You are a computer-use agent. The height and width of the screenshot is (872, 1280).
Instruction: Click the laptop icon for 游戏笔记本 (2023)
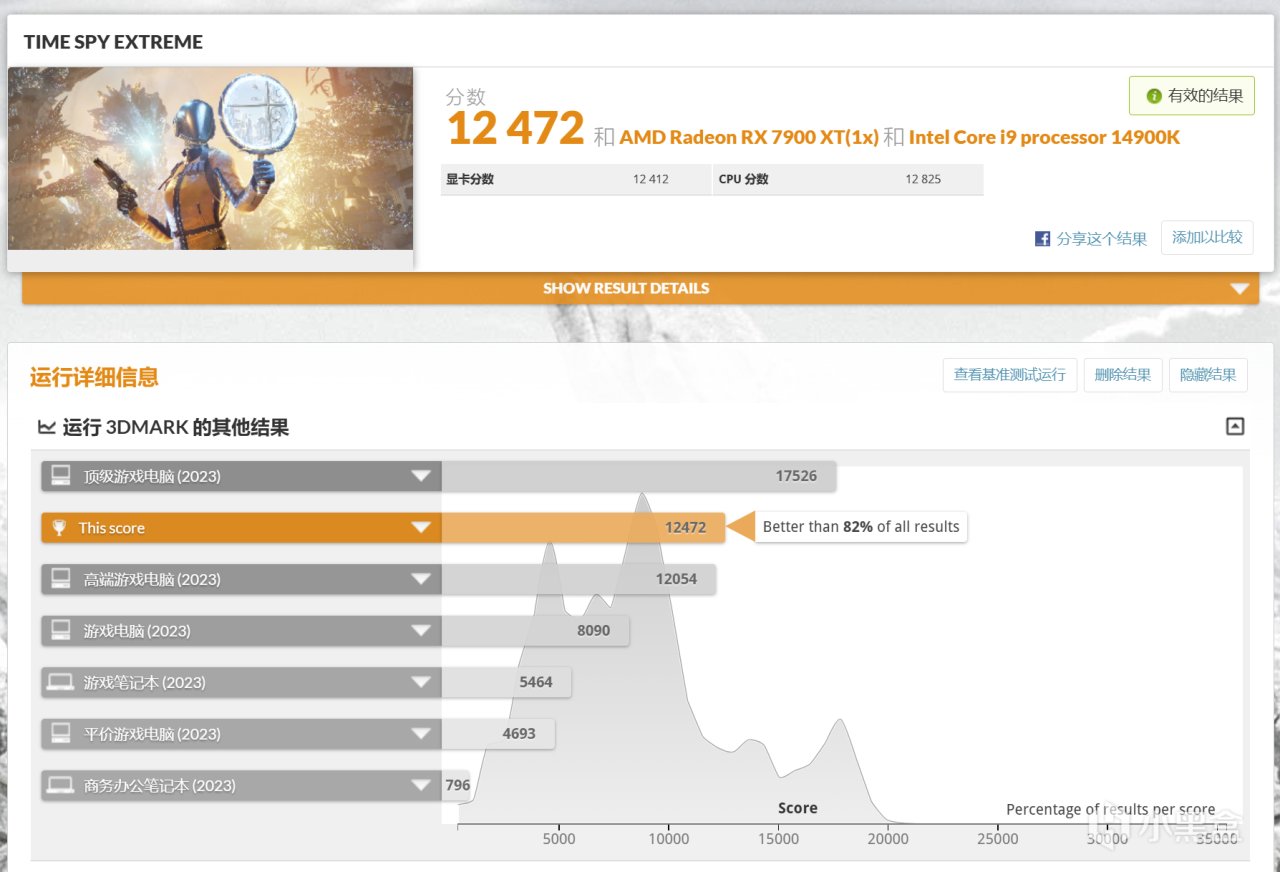[x=61, y=683]
